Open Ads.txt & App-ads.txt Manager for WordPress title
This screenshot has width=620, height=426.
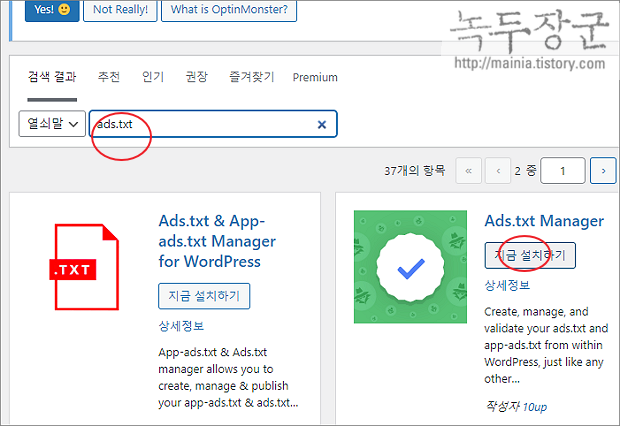point(217,241)
